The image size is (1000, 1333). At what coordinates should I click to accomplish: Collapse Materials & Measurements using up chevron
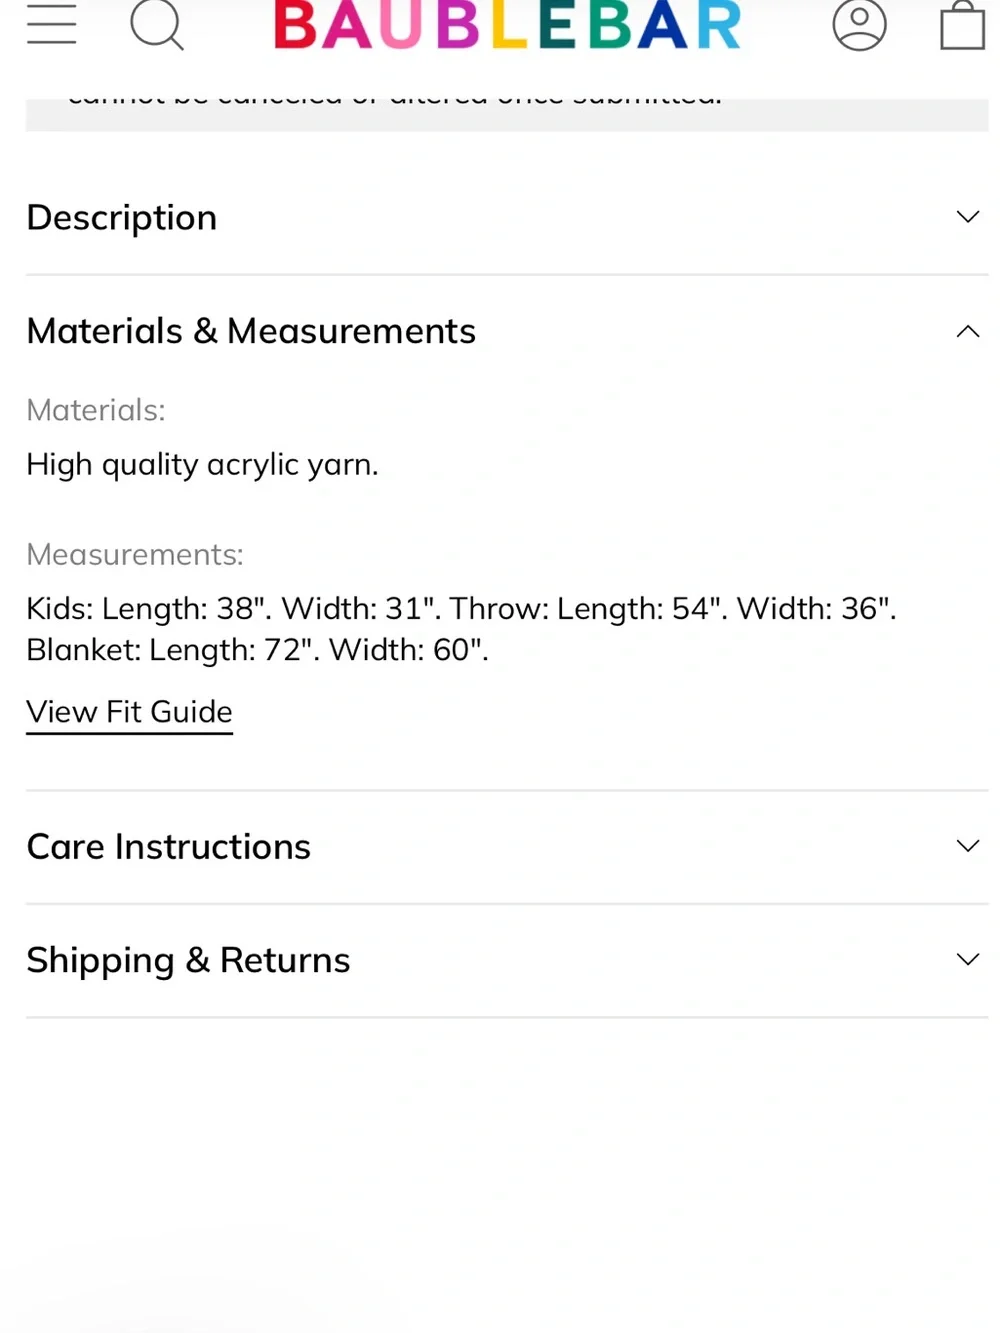[967, 331]
